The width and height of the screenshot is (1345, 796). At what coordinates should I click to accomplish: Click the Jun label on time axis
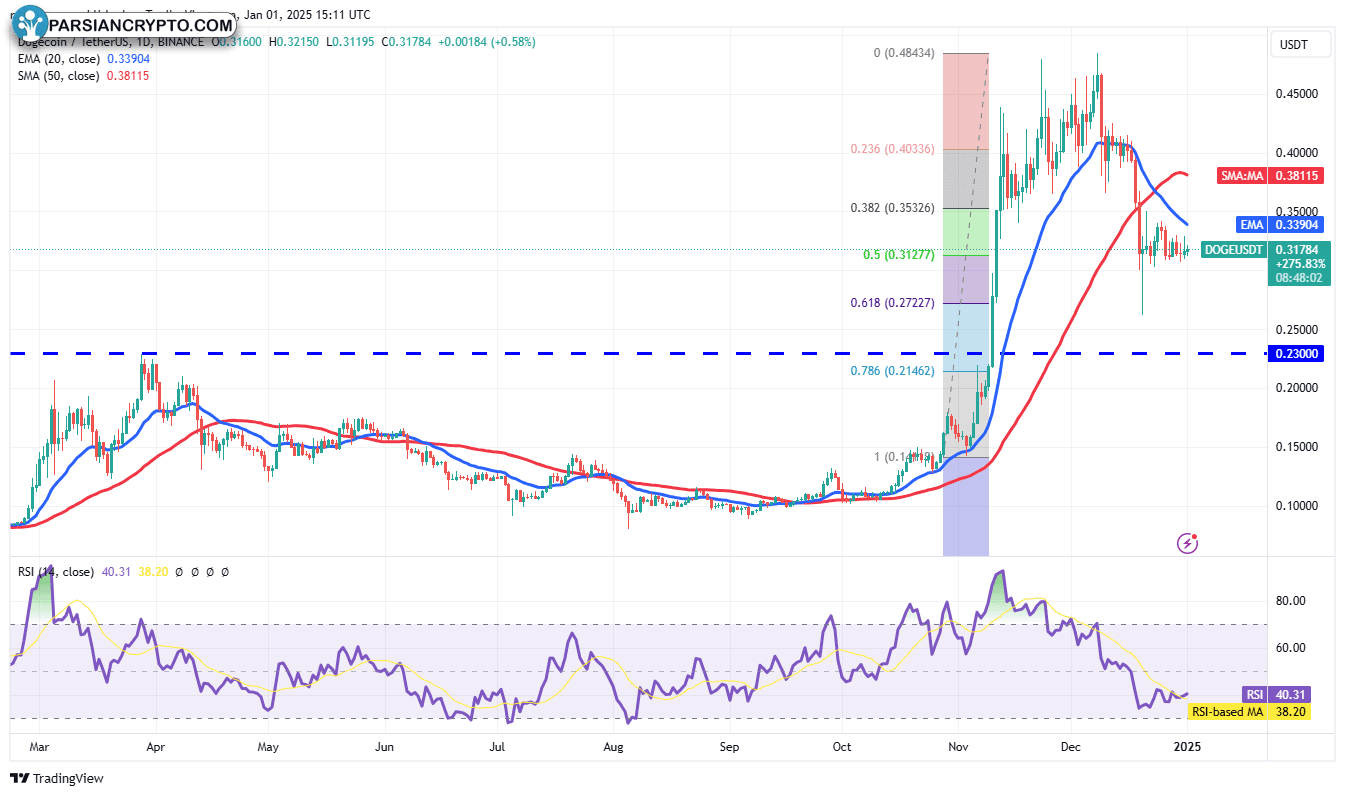384,746
